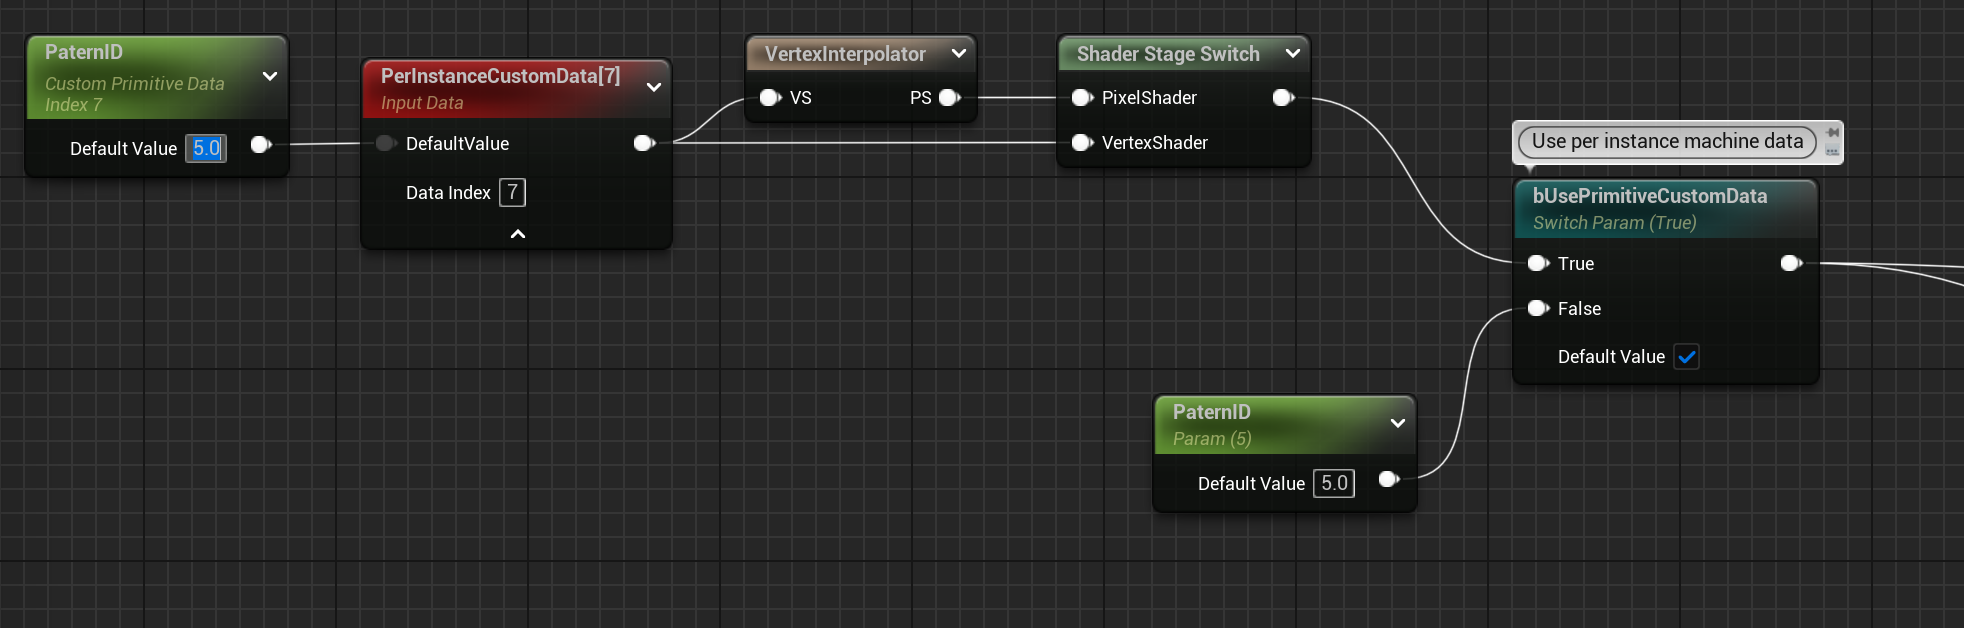Toggle the comment bubble visibility icon

pyautogui.click(x=1832, y=151)
